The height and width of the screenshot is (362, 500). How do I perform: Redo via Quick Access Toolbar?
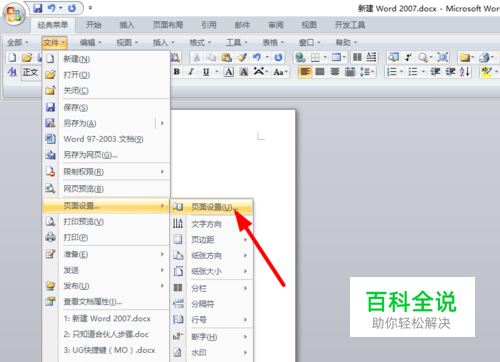[72, 8]
